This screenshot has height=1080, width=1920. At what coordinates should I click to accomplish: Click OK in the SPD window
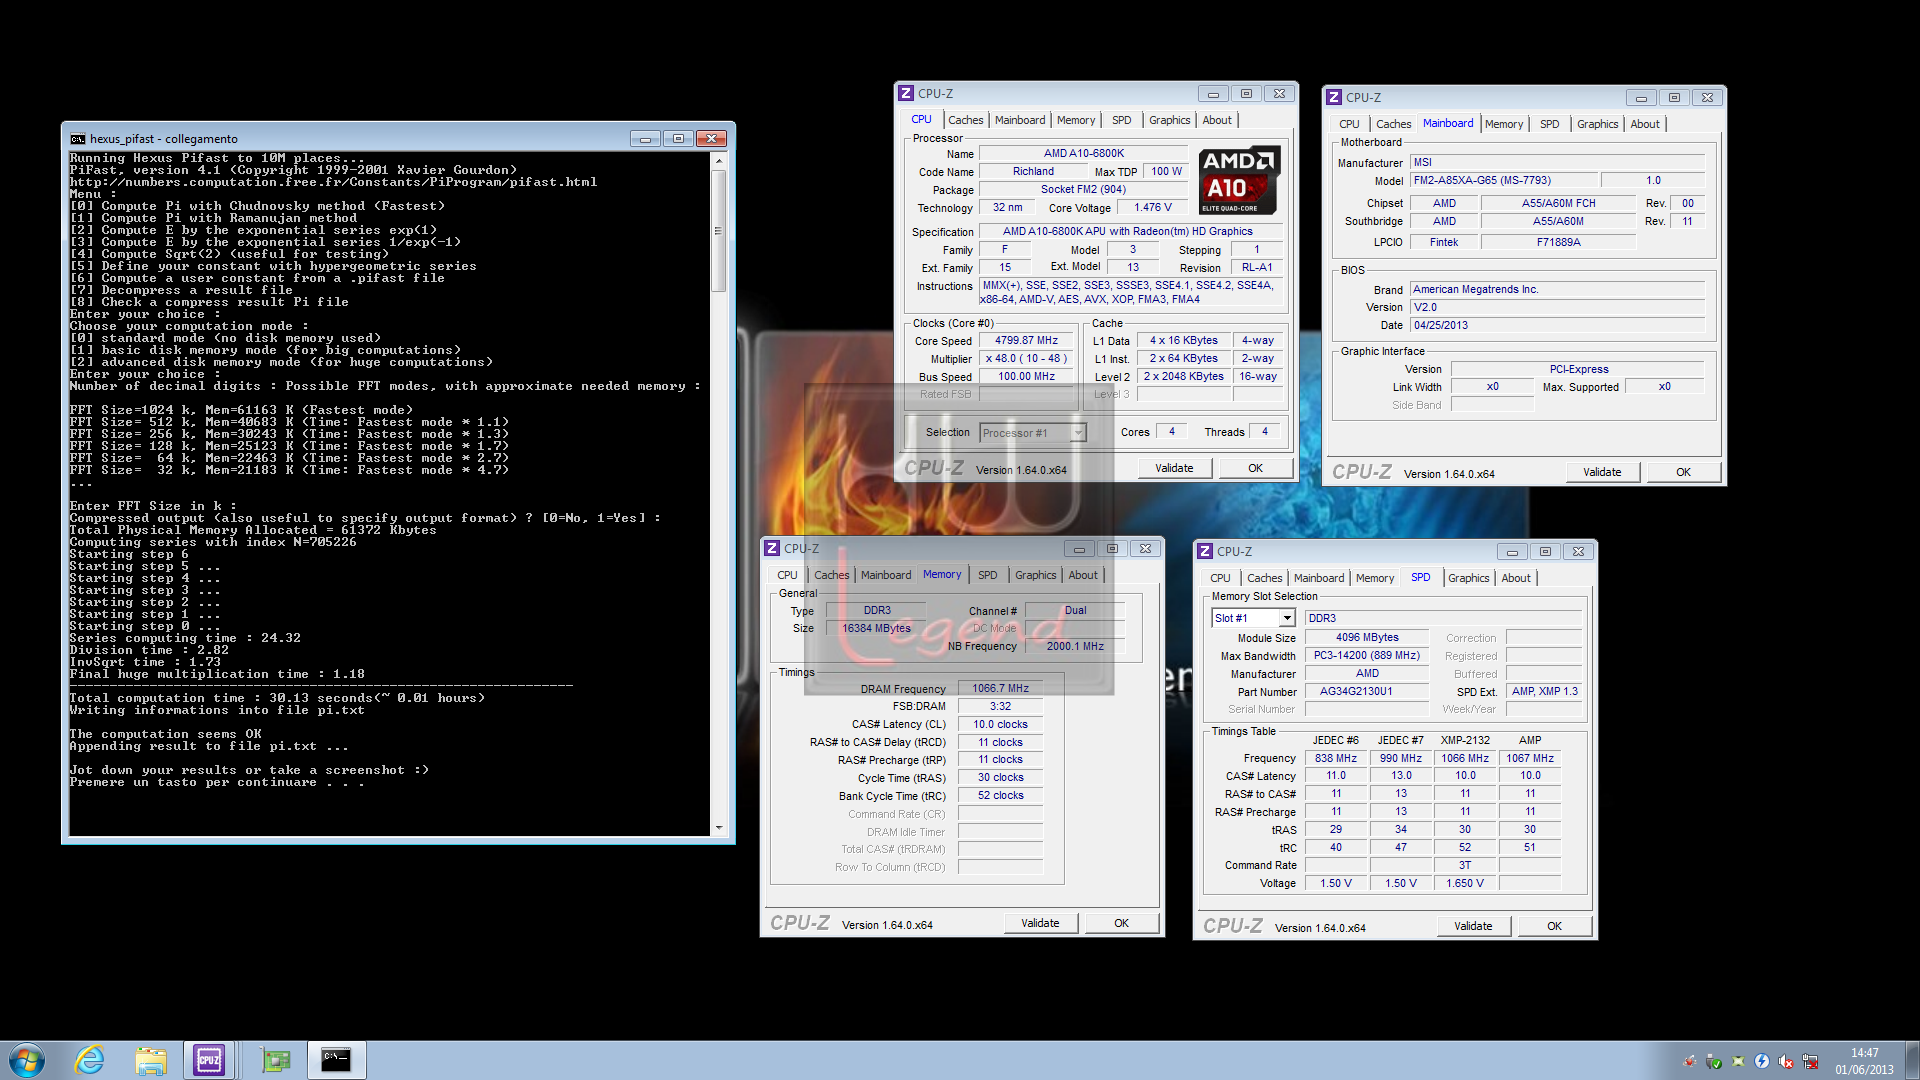1554,926
